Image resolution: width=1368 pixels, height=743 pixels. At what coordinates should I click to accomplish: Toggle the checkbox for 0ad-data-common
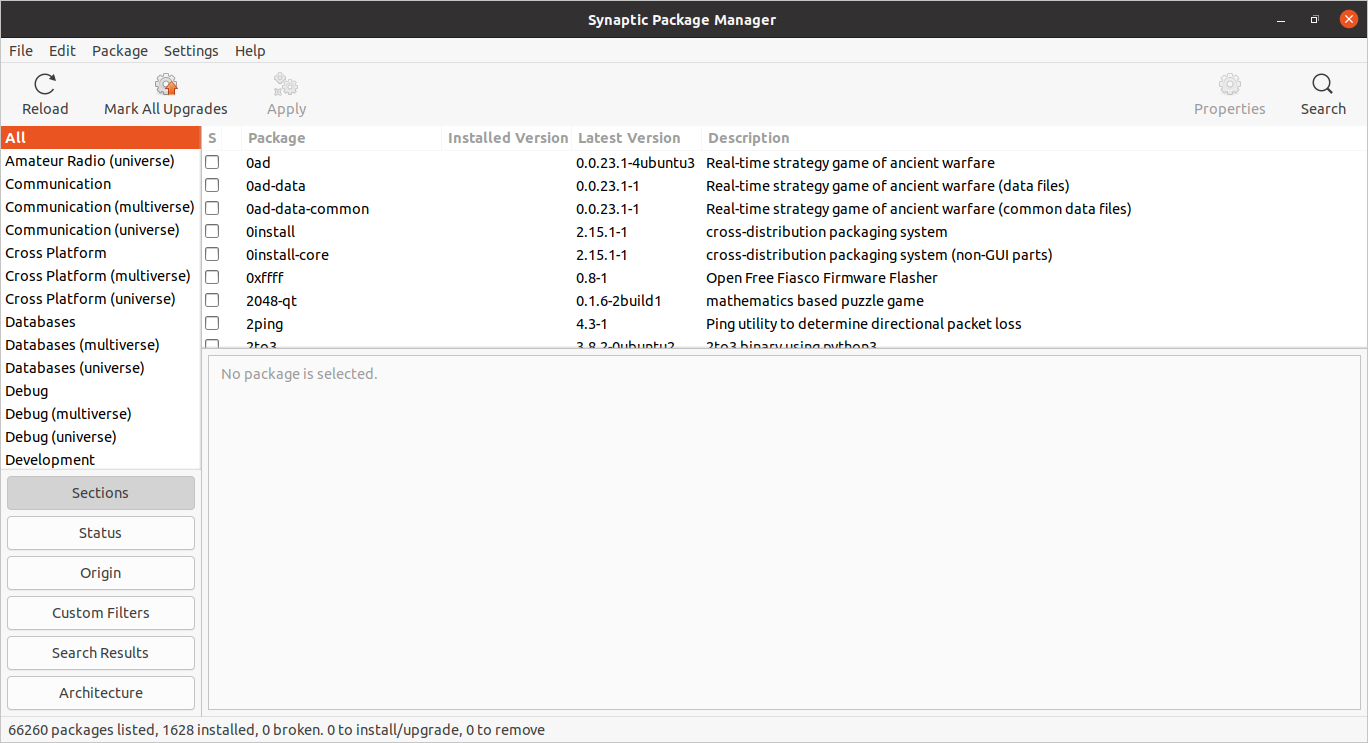coord(212,208)
